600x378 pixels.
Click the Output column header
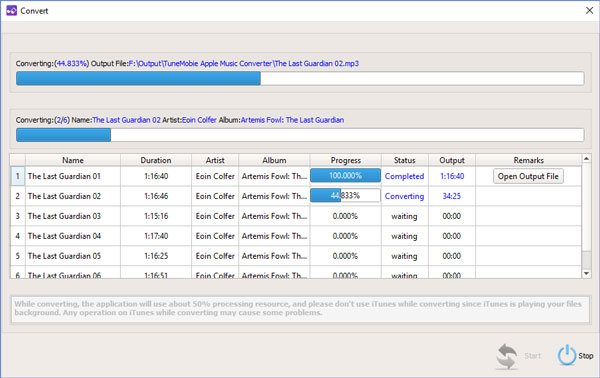point(452,160)
